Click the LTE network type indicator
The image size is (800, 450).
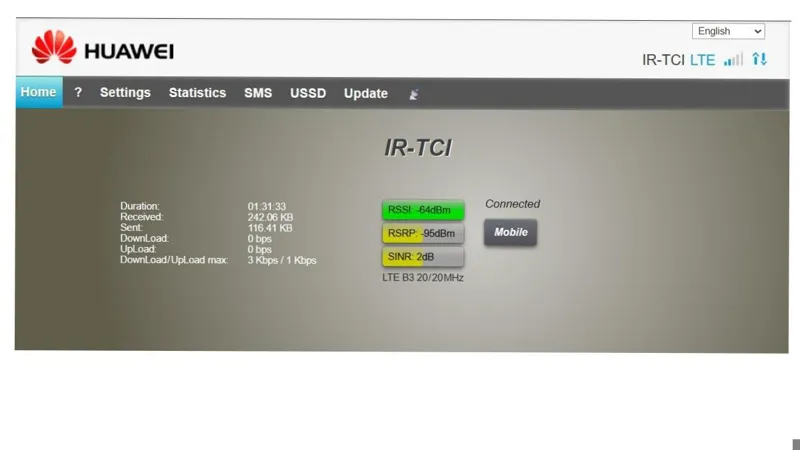tap(703, 60)
